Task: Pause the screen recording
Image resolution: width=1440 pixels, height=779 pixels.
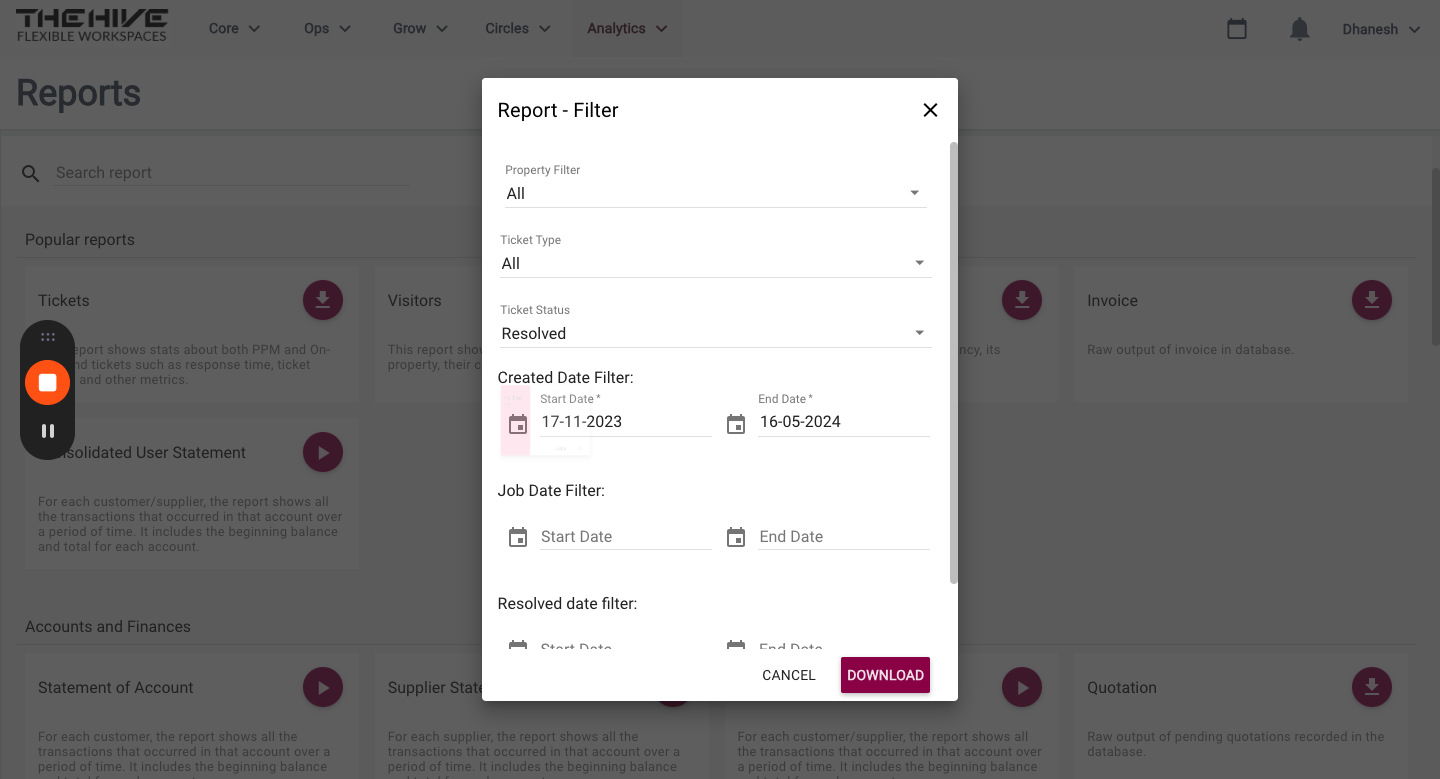Action: click(x=47, y=431)
